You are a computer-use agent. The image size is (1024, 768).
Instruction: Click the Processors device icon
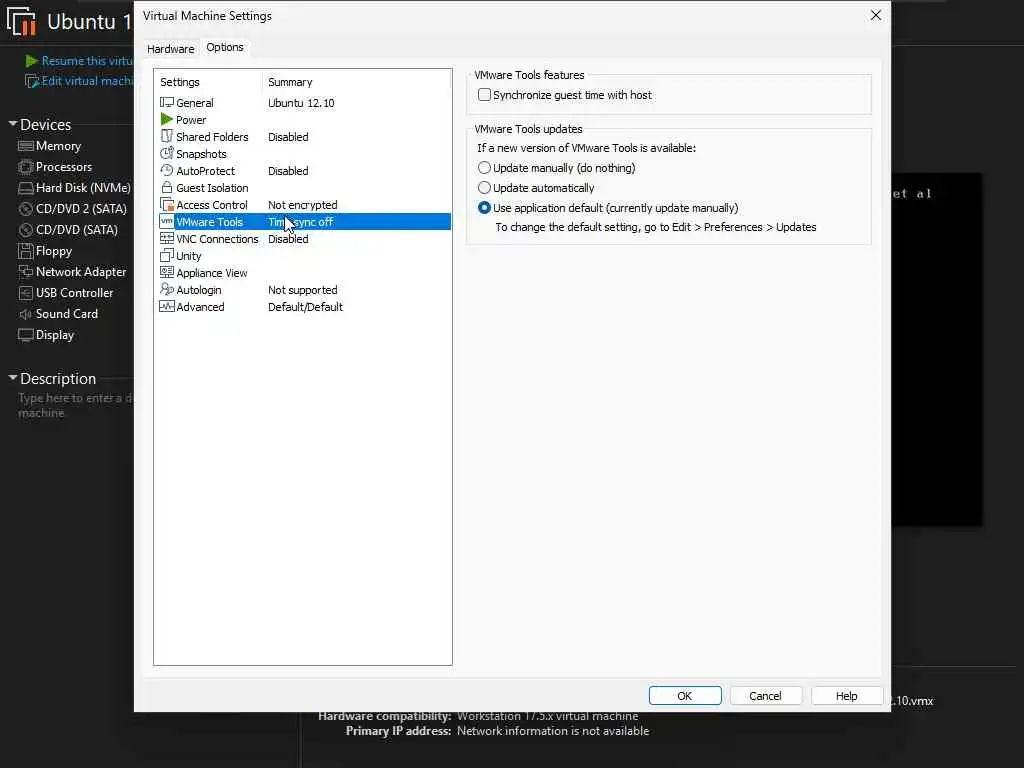(25, 167)
